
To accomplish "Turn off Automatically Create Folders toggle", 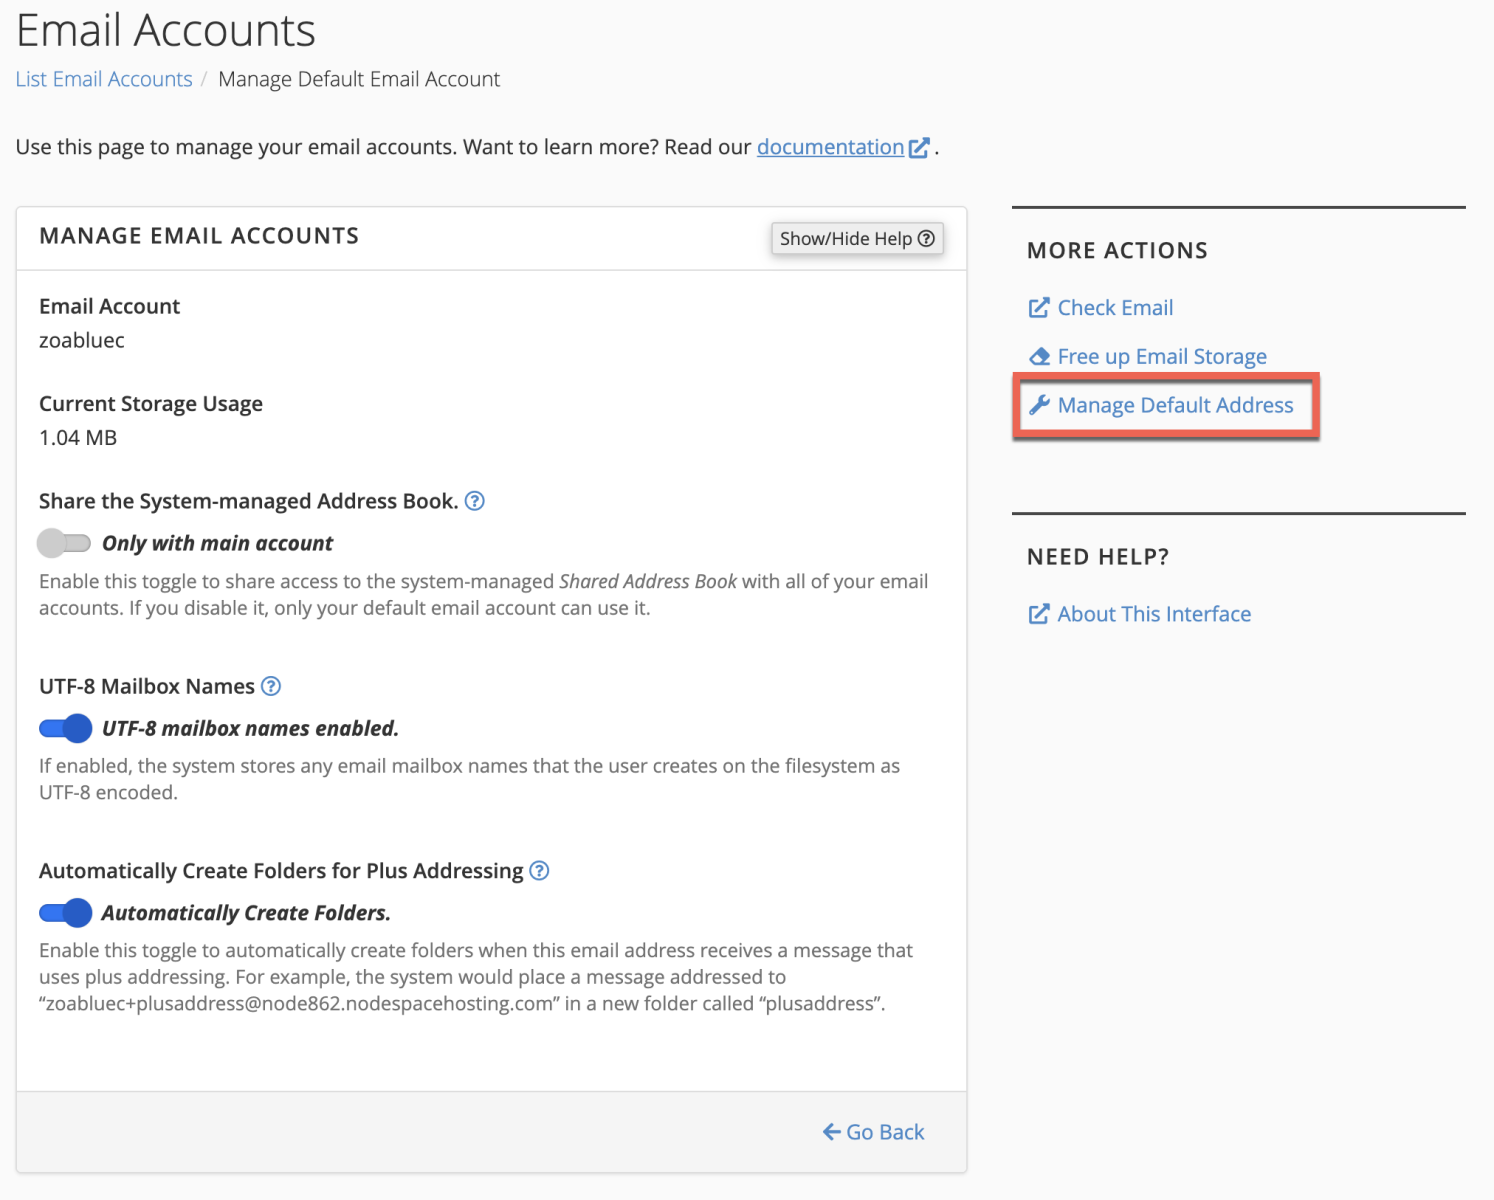I will [65, 913].
